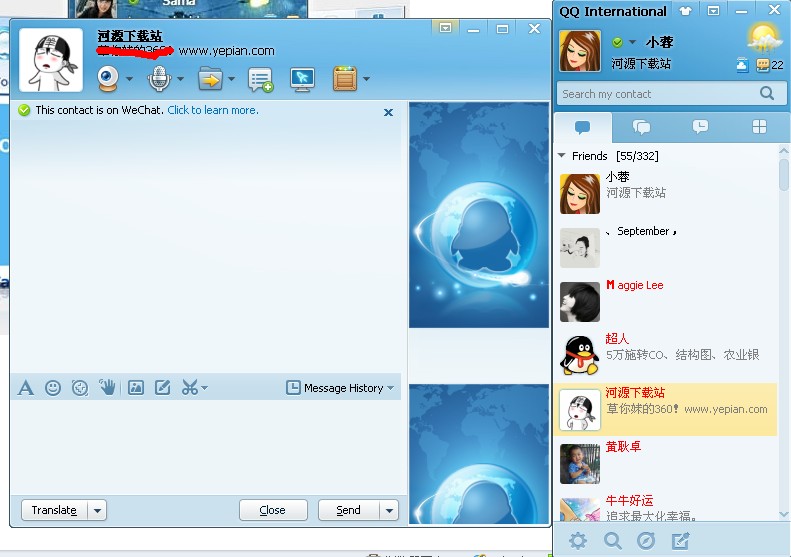
Task: Switch to the Apps grid tab
Action: pos(759,127)
